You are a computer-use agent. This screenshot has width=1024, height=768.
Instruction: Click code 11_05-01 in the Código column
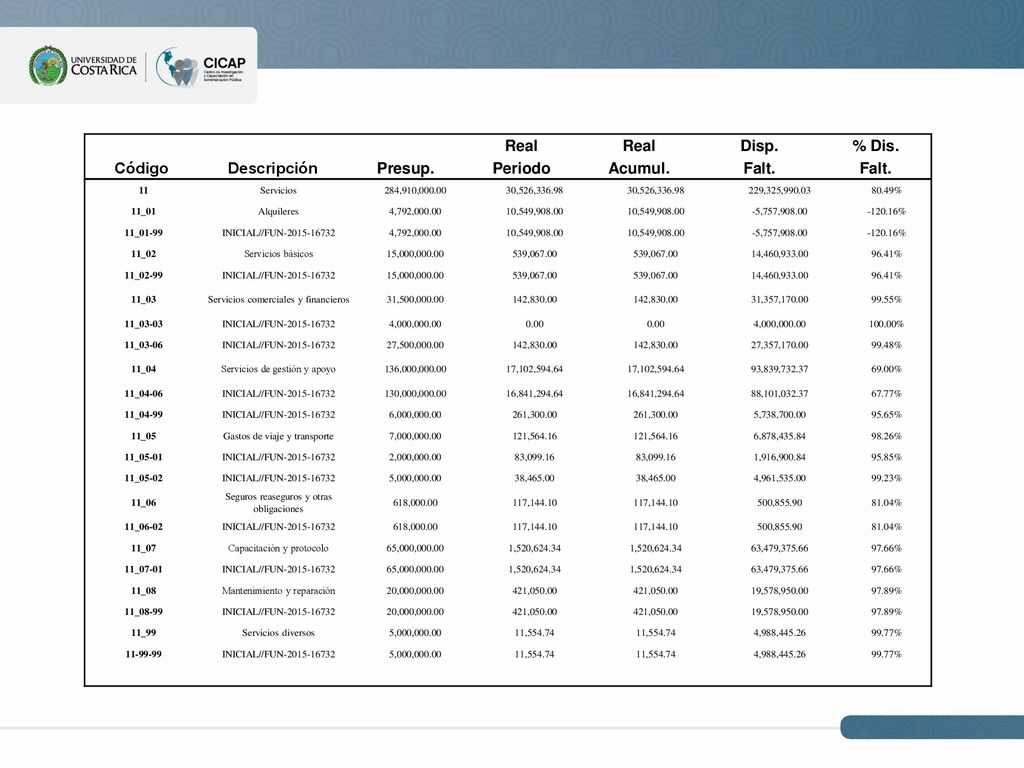pos(144,457)
